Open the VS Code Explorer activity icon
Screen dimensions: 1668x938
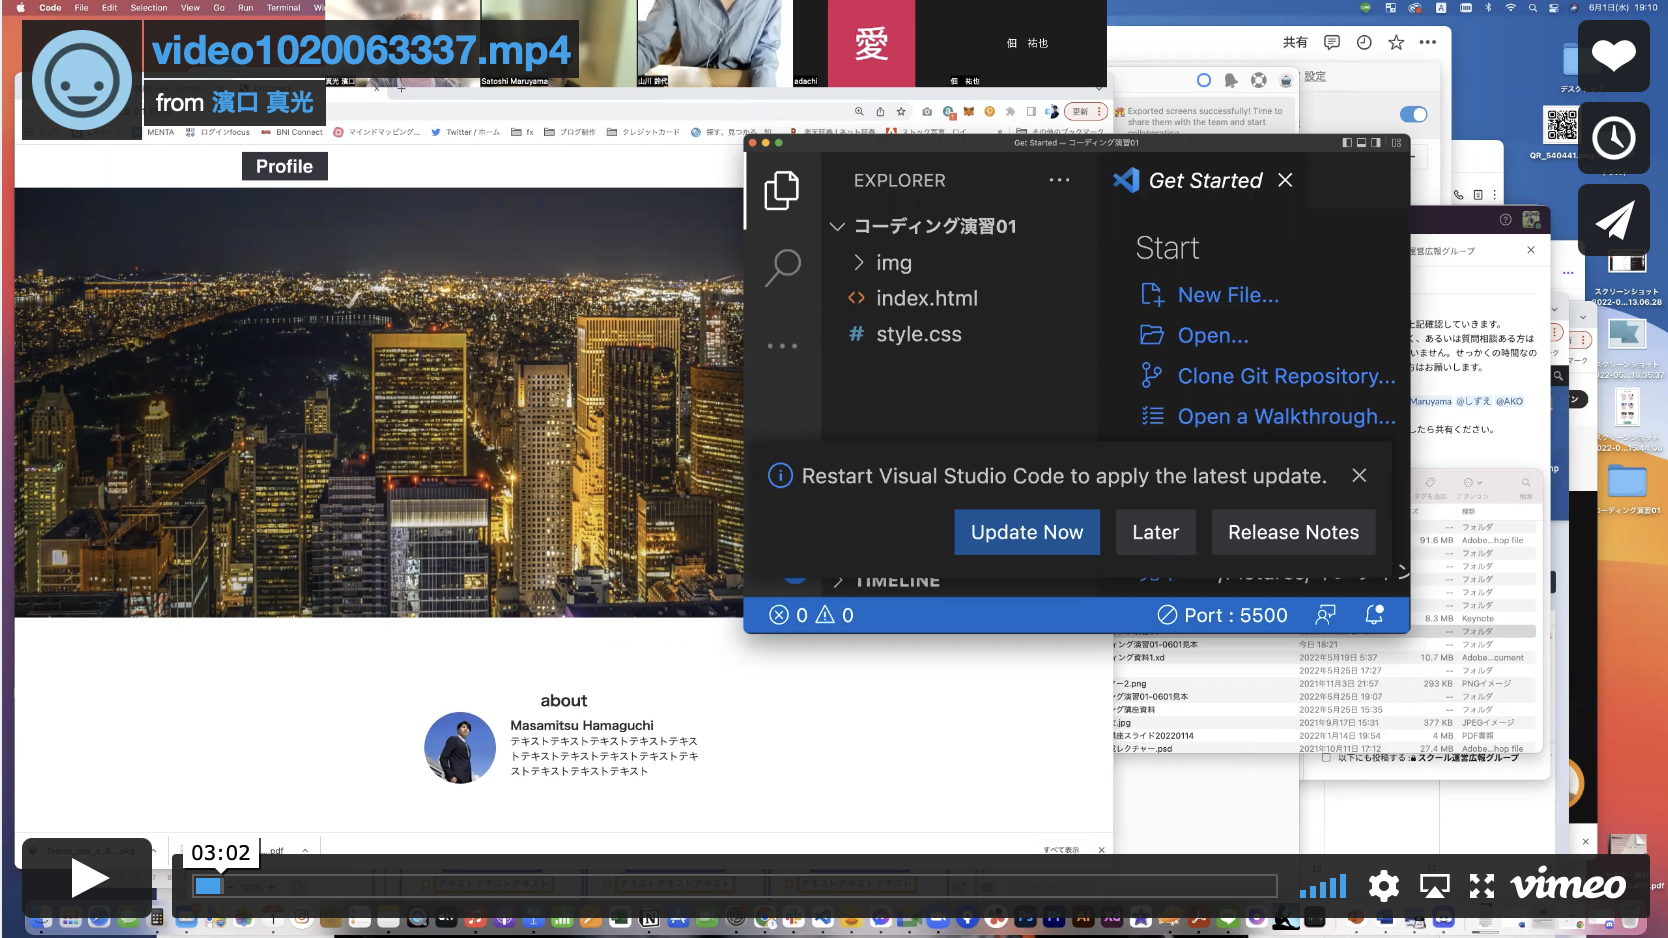coord(782,190)
